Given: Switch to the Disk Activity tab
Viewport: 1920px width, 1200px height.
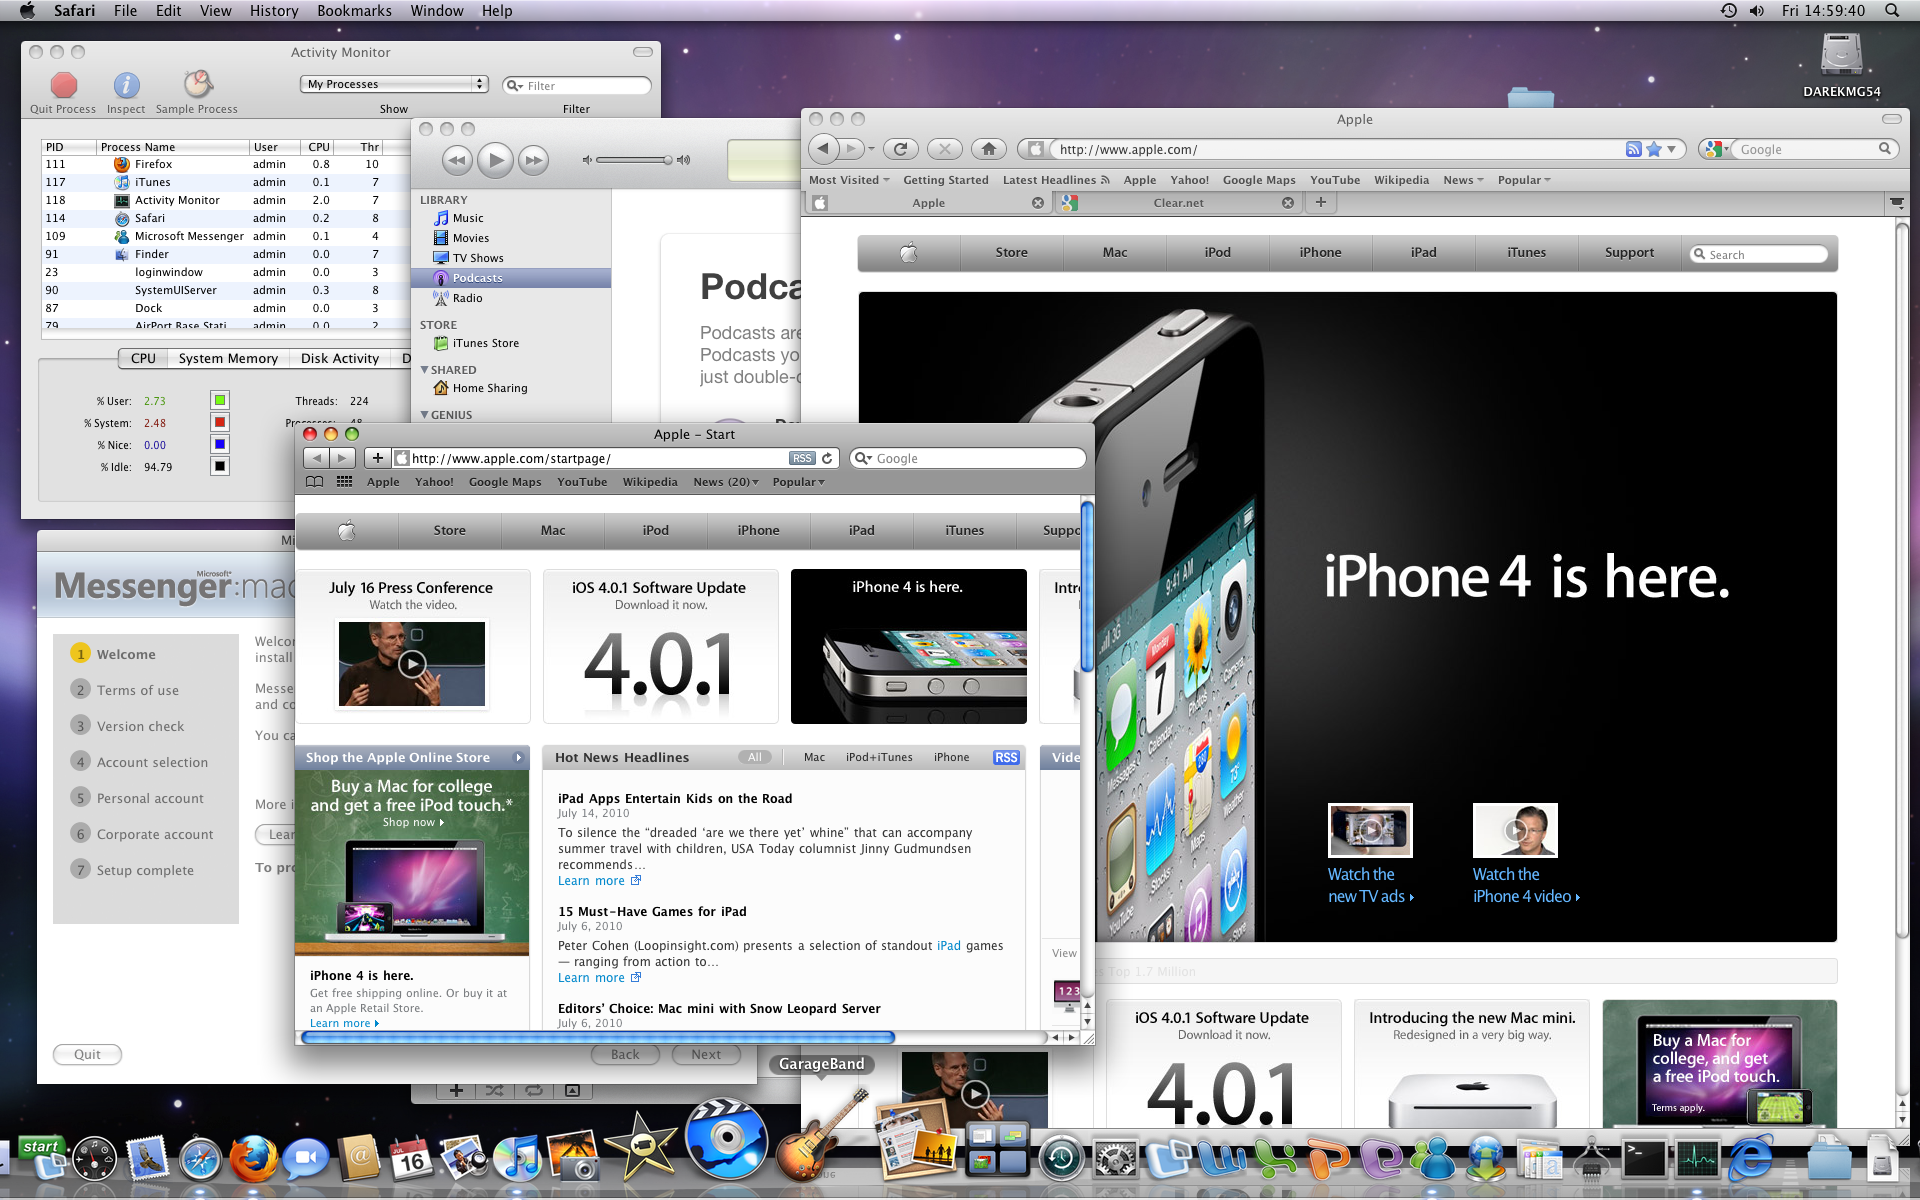Looking at the screenshot, I should 340,358.
